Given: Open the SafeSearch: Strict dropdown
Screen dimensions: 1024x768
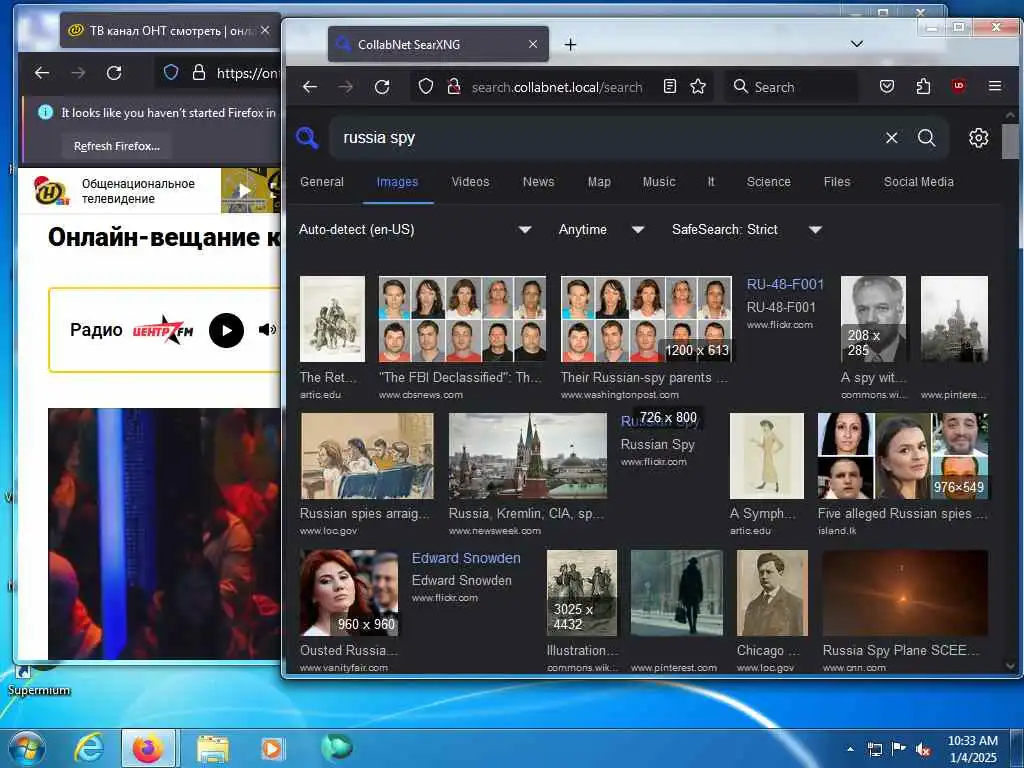Looking at the screenshot, I should (x=746, y=229).
